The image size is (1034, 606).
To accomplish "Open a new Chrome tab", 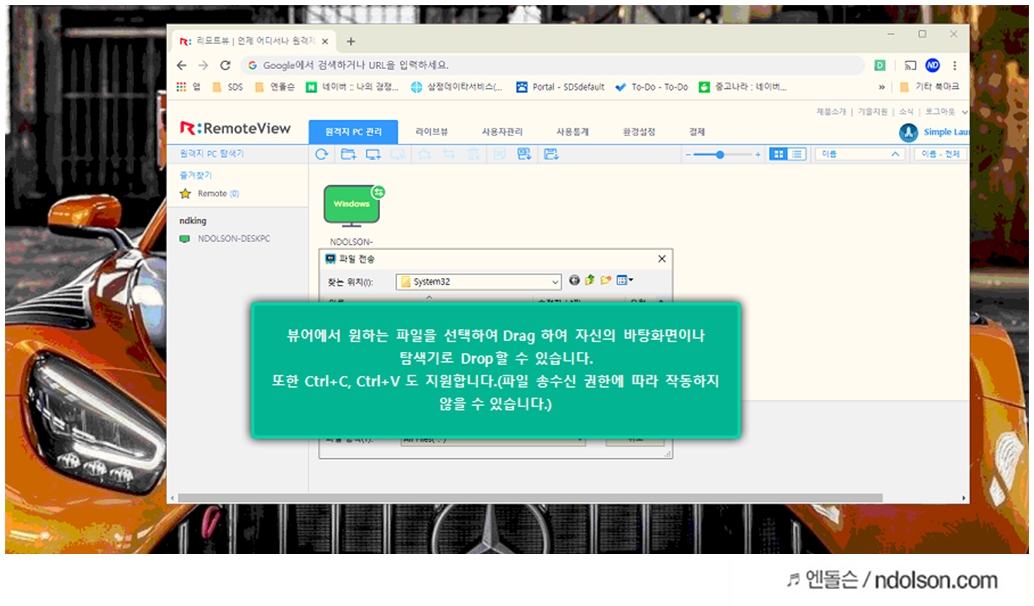I will click(351, 42).
